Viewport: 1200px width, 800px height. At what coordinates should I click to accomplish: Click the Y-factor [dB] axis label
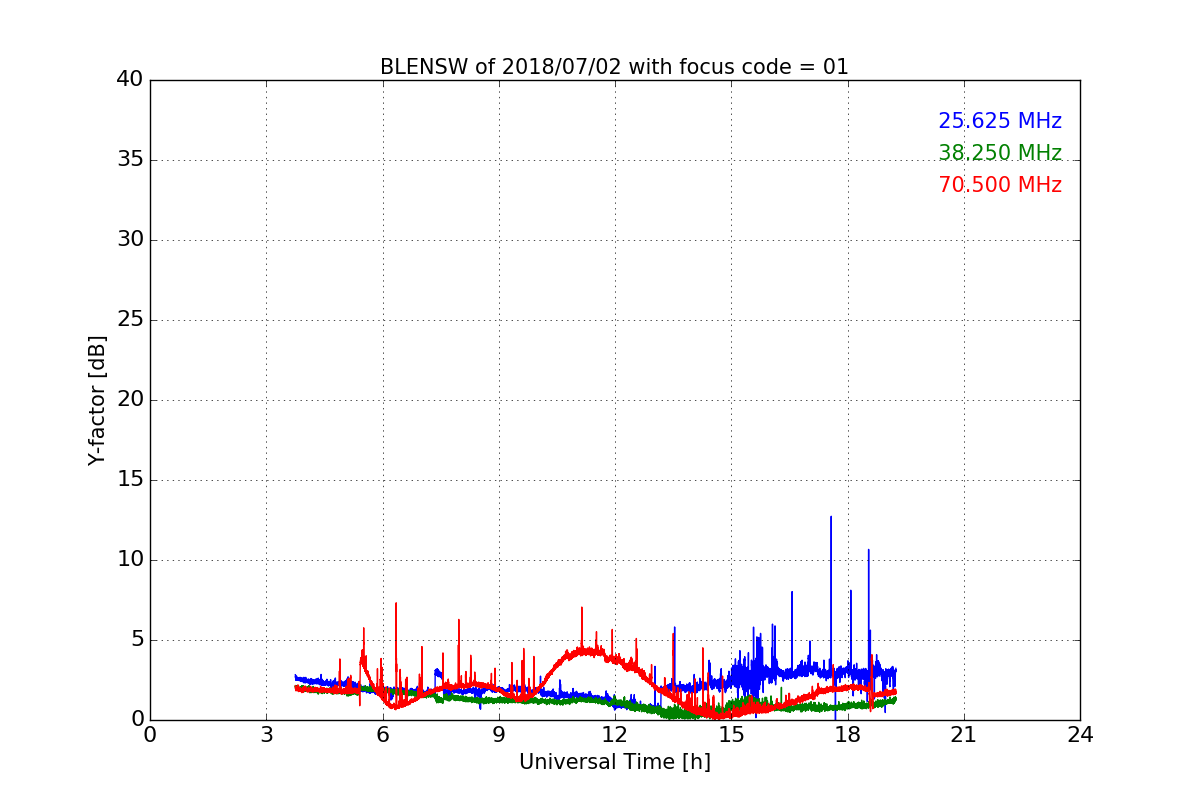[x=97, y=400]
